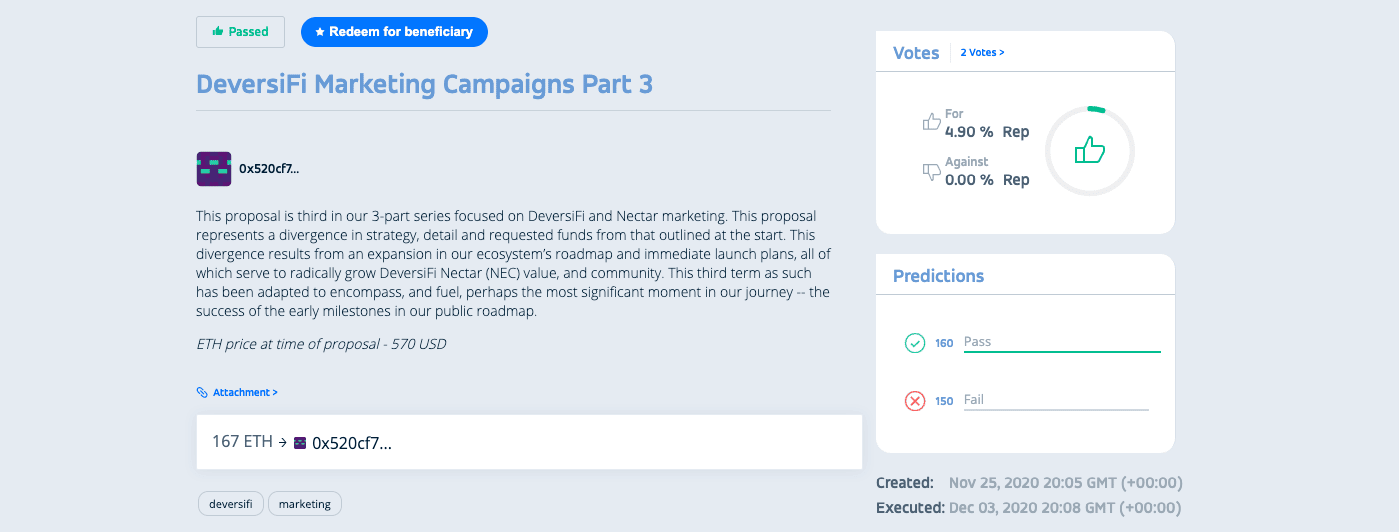Expand the Attachment link
1399x532 pixels.
point(245,393)
